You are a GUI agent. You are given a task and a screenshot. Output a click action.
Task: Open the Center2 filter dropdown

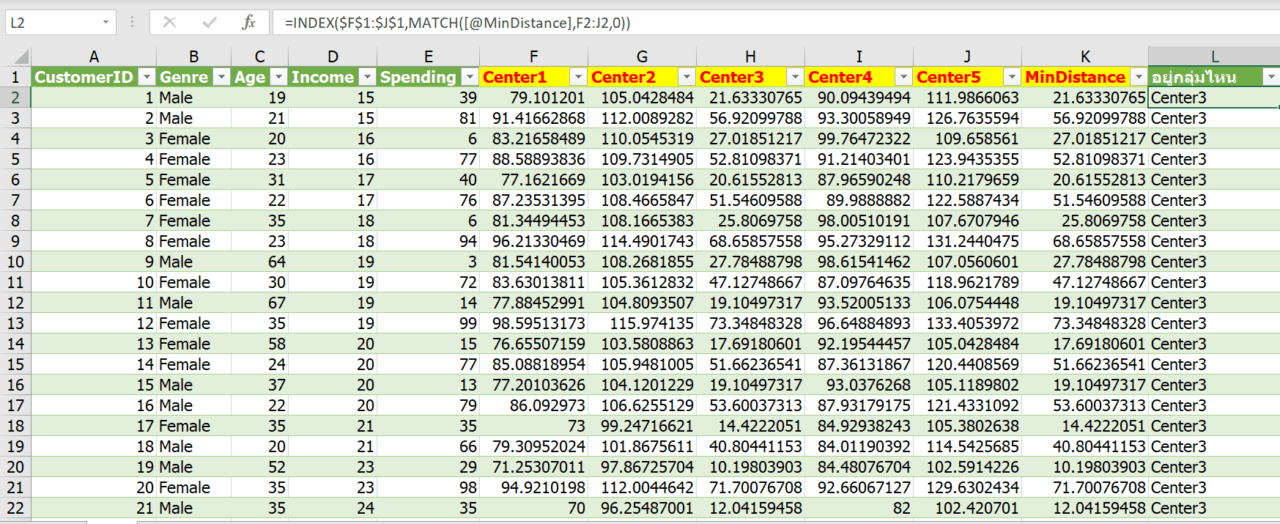pyautogui.click(x=686, y=77)
